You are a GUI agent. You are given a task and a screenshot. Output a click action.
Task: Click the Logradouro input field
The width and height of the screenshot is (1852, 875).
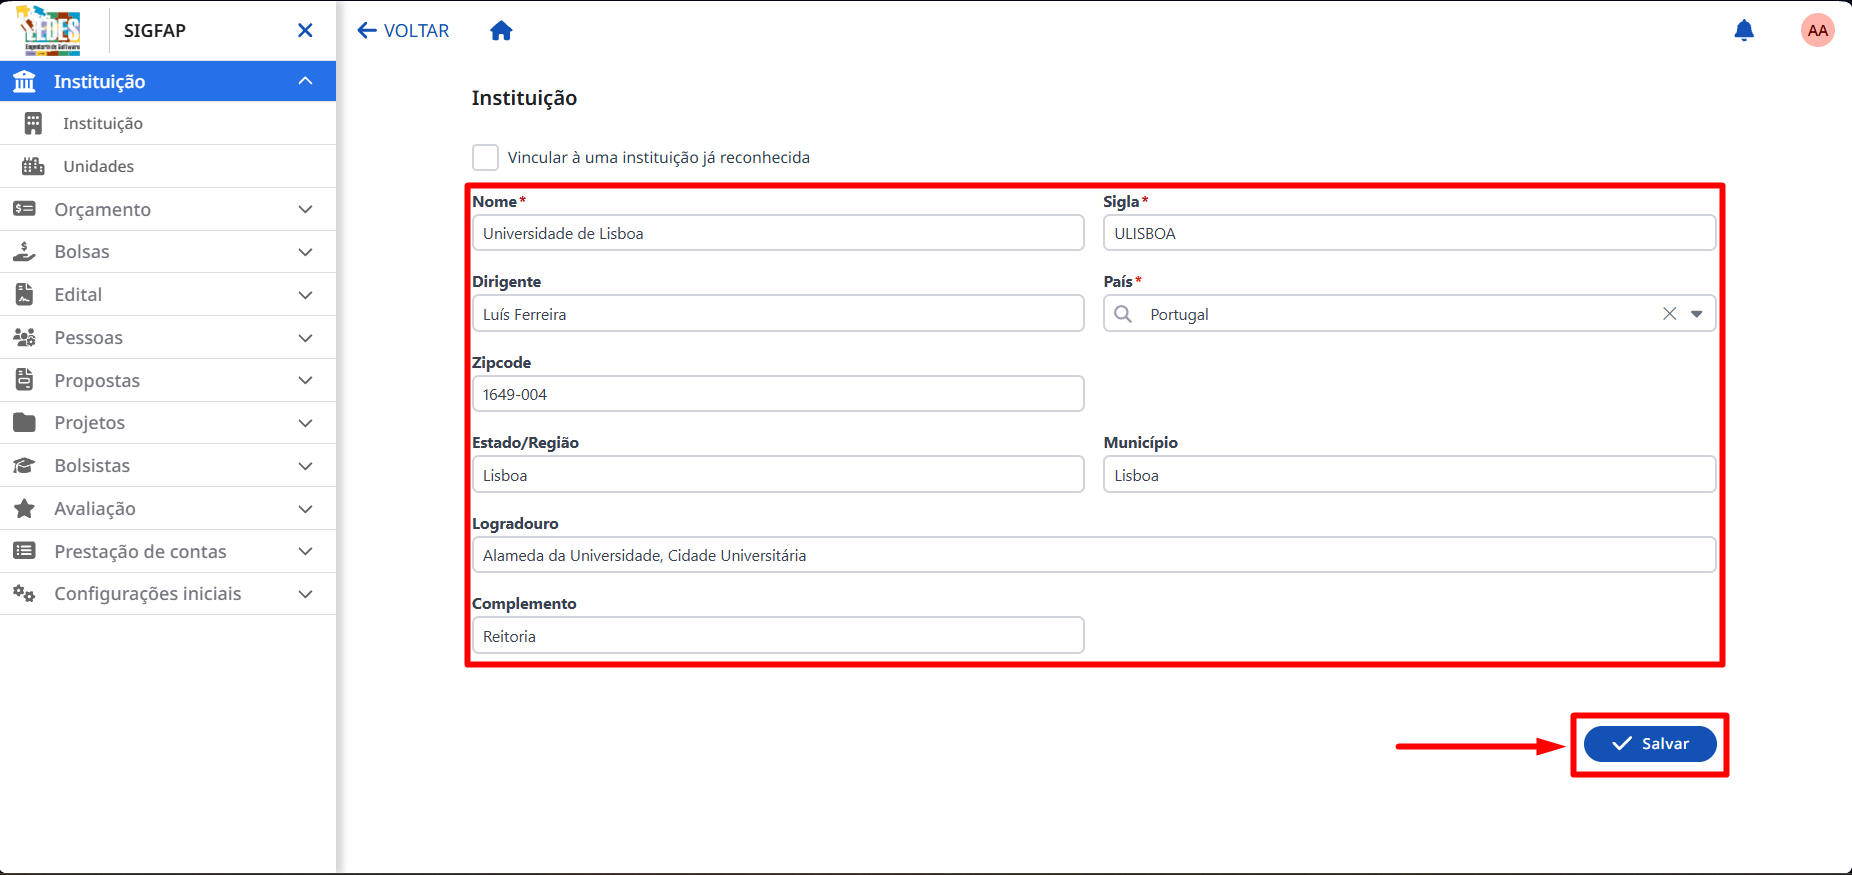(x=1094, y=555)
